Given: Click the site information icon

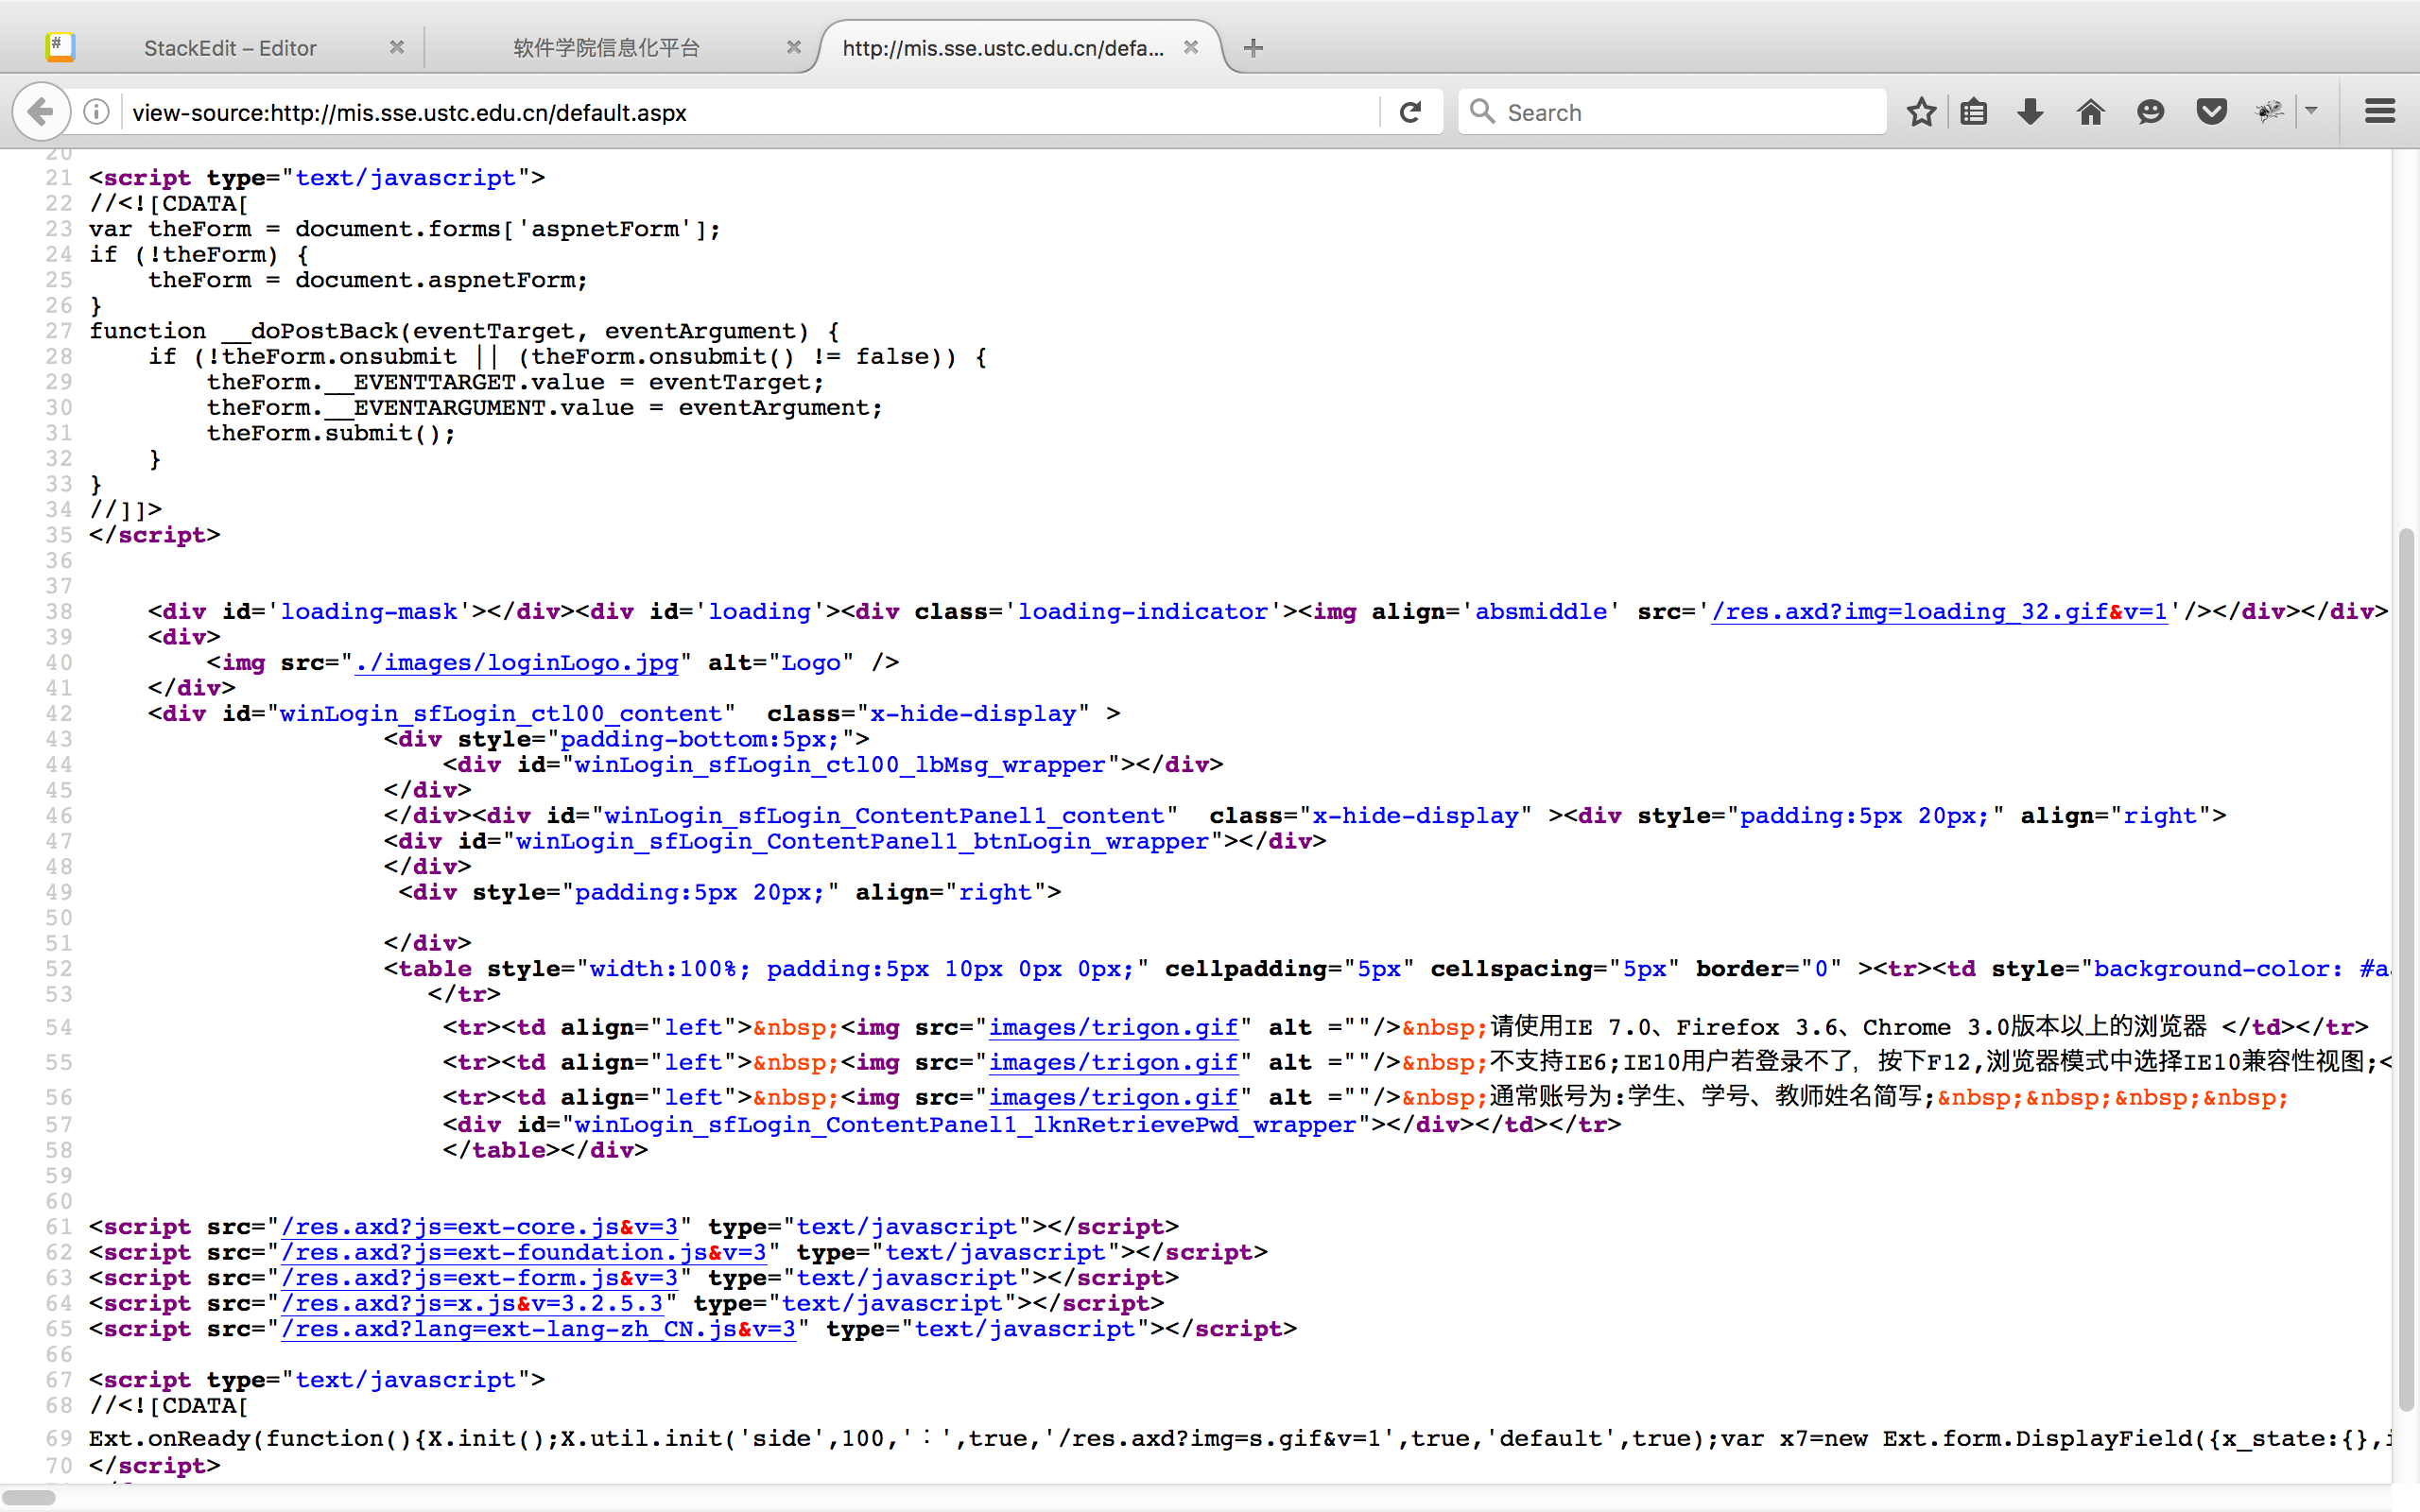Looking at the screenshot, I should point(96,112).
